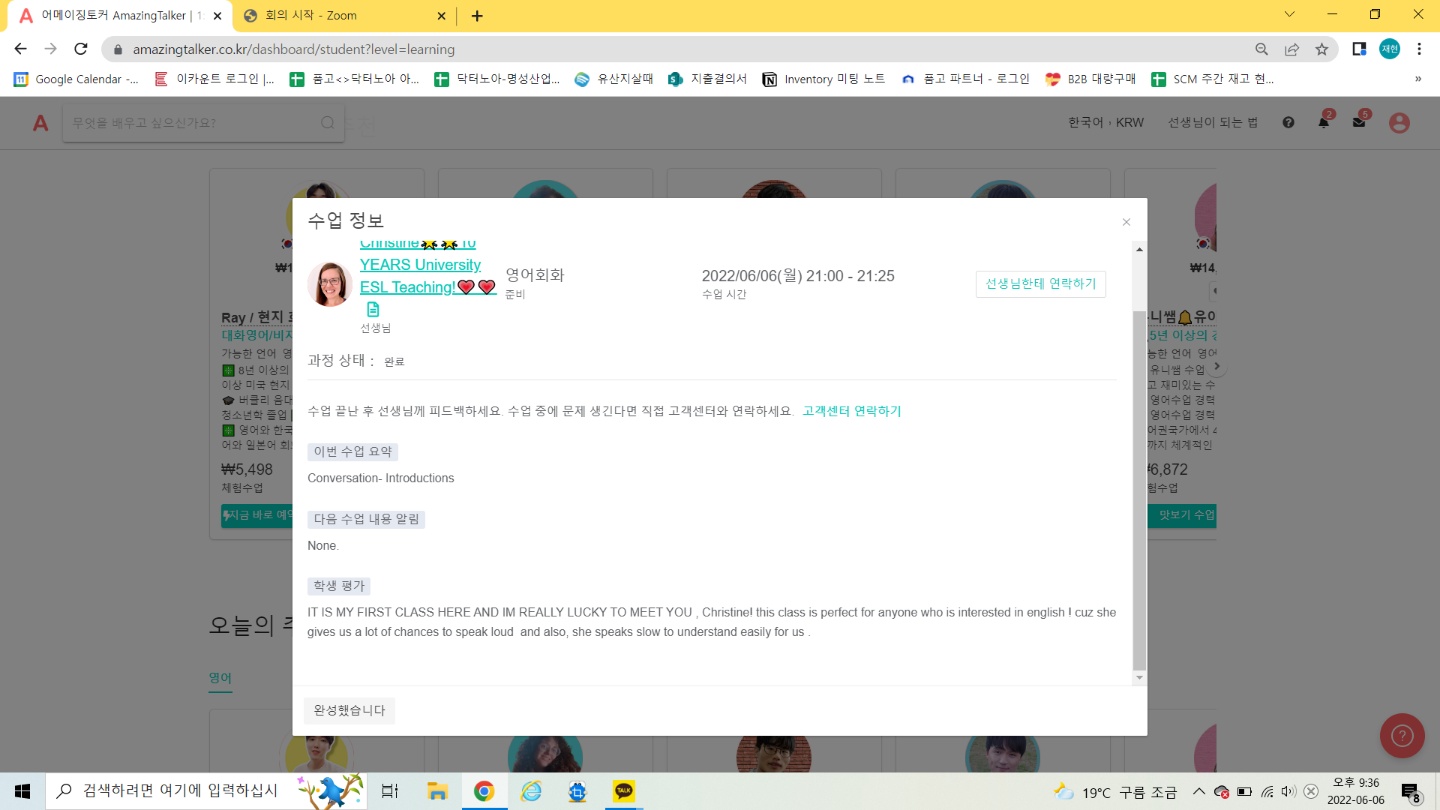Image resolution: width=1440 pixels, height=810 pixels.
Task: Open the 한국어 · KRW language selector
Action: point(1106,123)
